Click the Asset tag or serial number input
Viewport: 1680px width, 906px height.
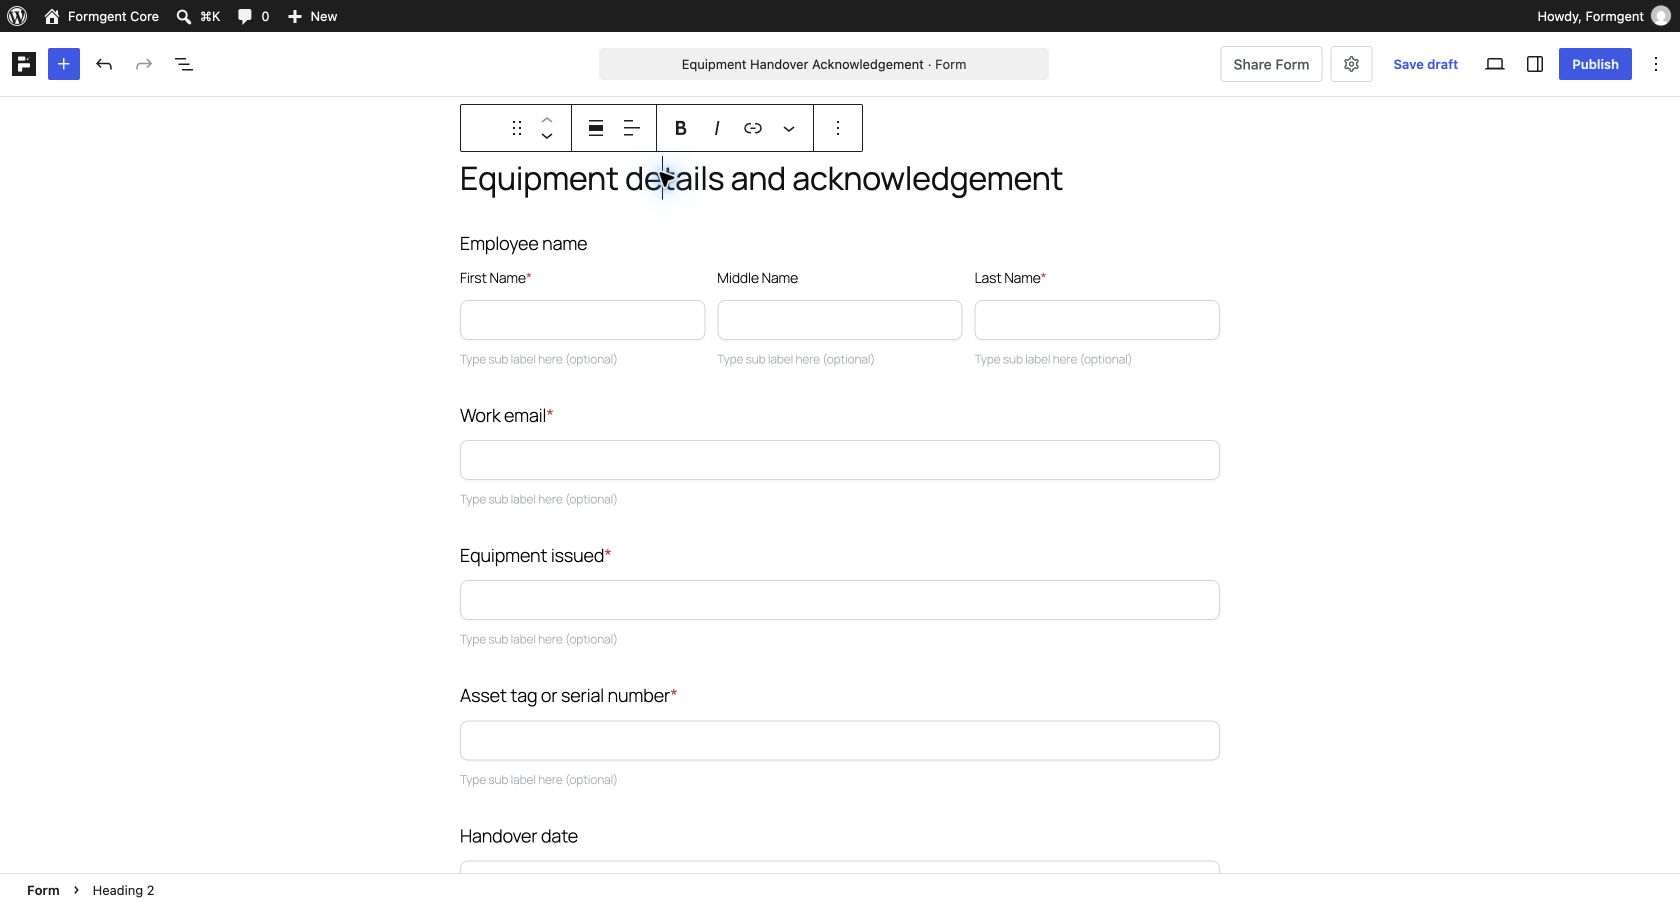point(840,741)
